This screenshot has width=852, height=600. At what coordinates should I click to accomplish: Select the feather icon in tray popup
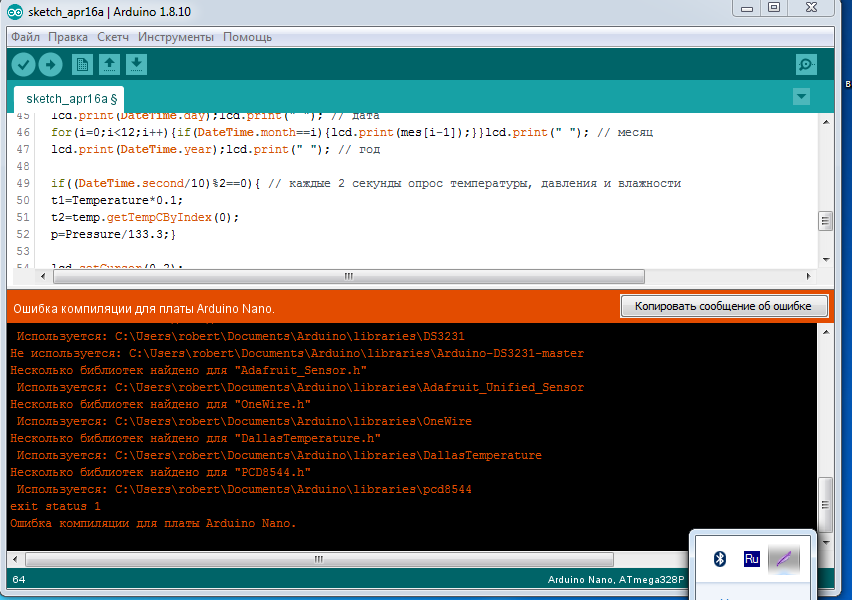pyautogui.click(x=784, y=559)
